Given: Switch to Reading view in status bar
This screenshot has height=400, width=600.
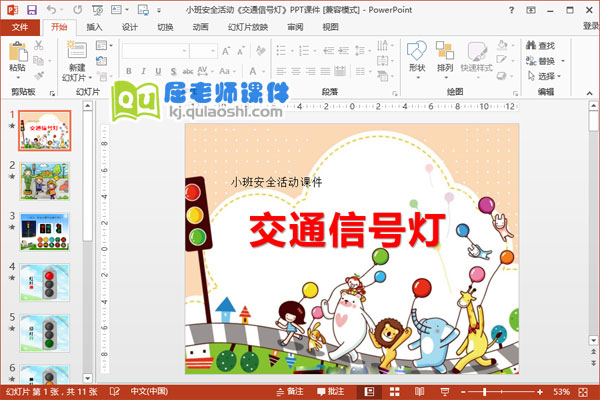Looking at the screenshot, I should (419, 392).
